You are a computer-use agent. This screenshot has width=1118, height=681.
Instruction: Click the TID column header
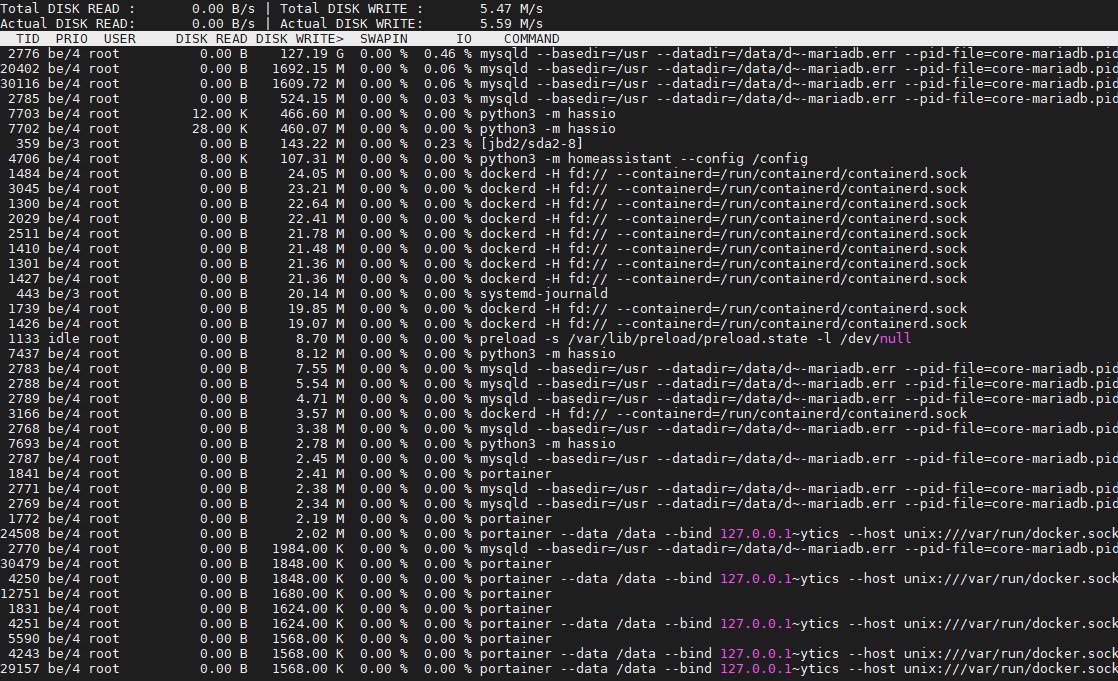coord(28,39)
